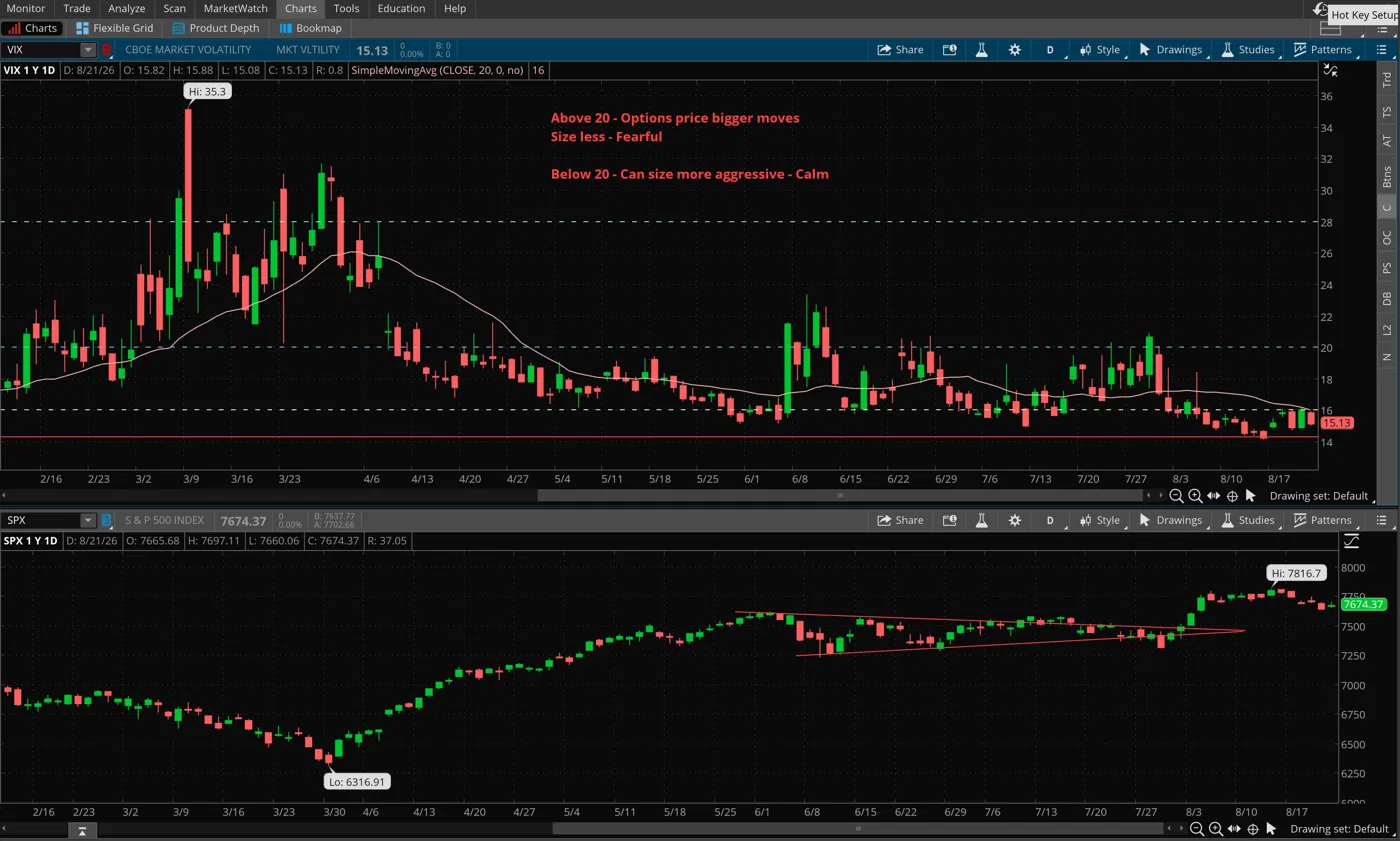Zoom in the SPX chart with the magnifier plus
Screen dimensions: 1400x841
click(1215, 829)
